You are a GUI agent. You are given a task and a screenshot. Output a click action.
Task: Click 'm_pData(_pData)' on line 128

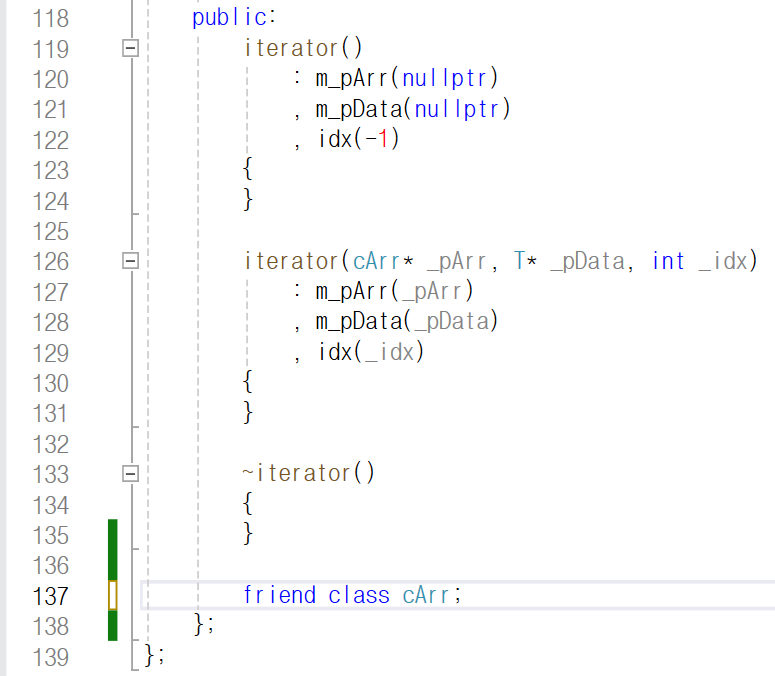pyautogui.click(x=406, y=322)
